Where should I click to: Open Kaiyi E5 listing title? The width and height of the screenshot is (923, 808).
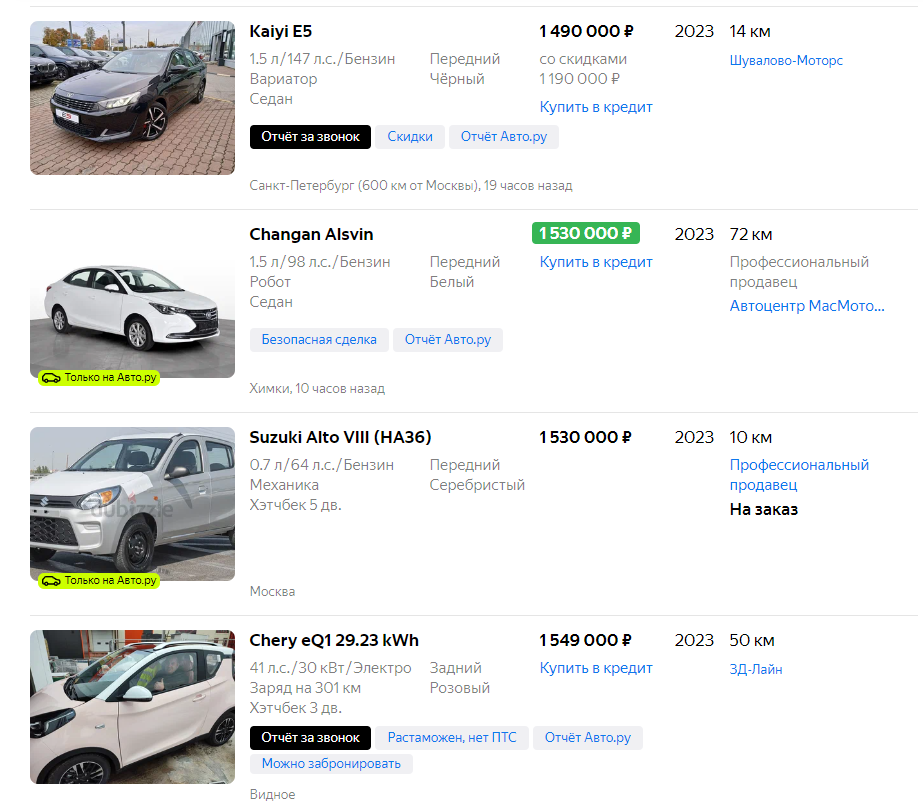[x=281, y=31]
